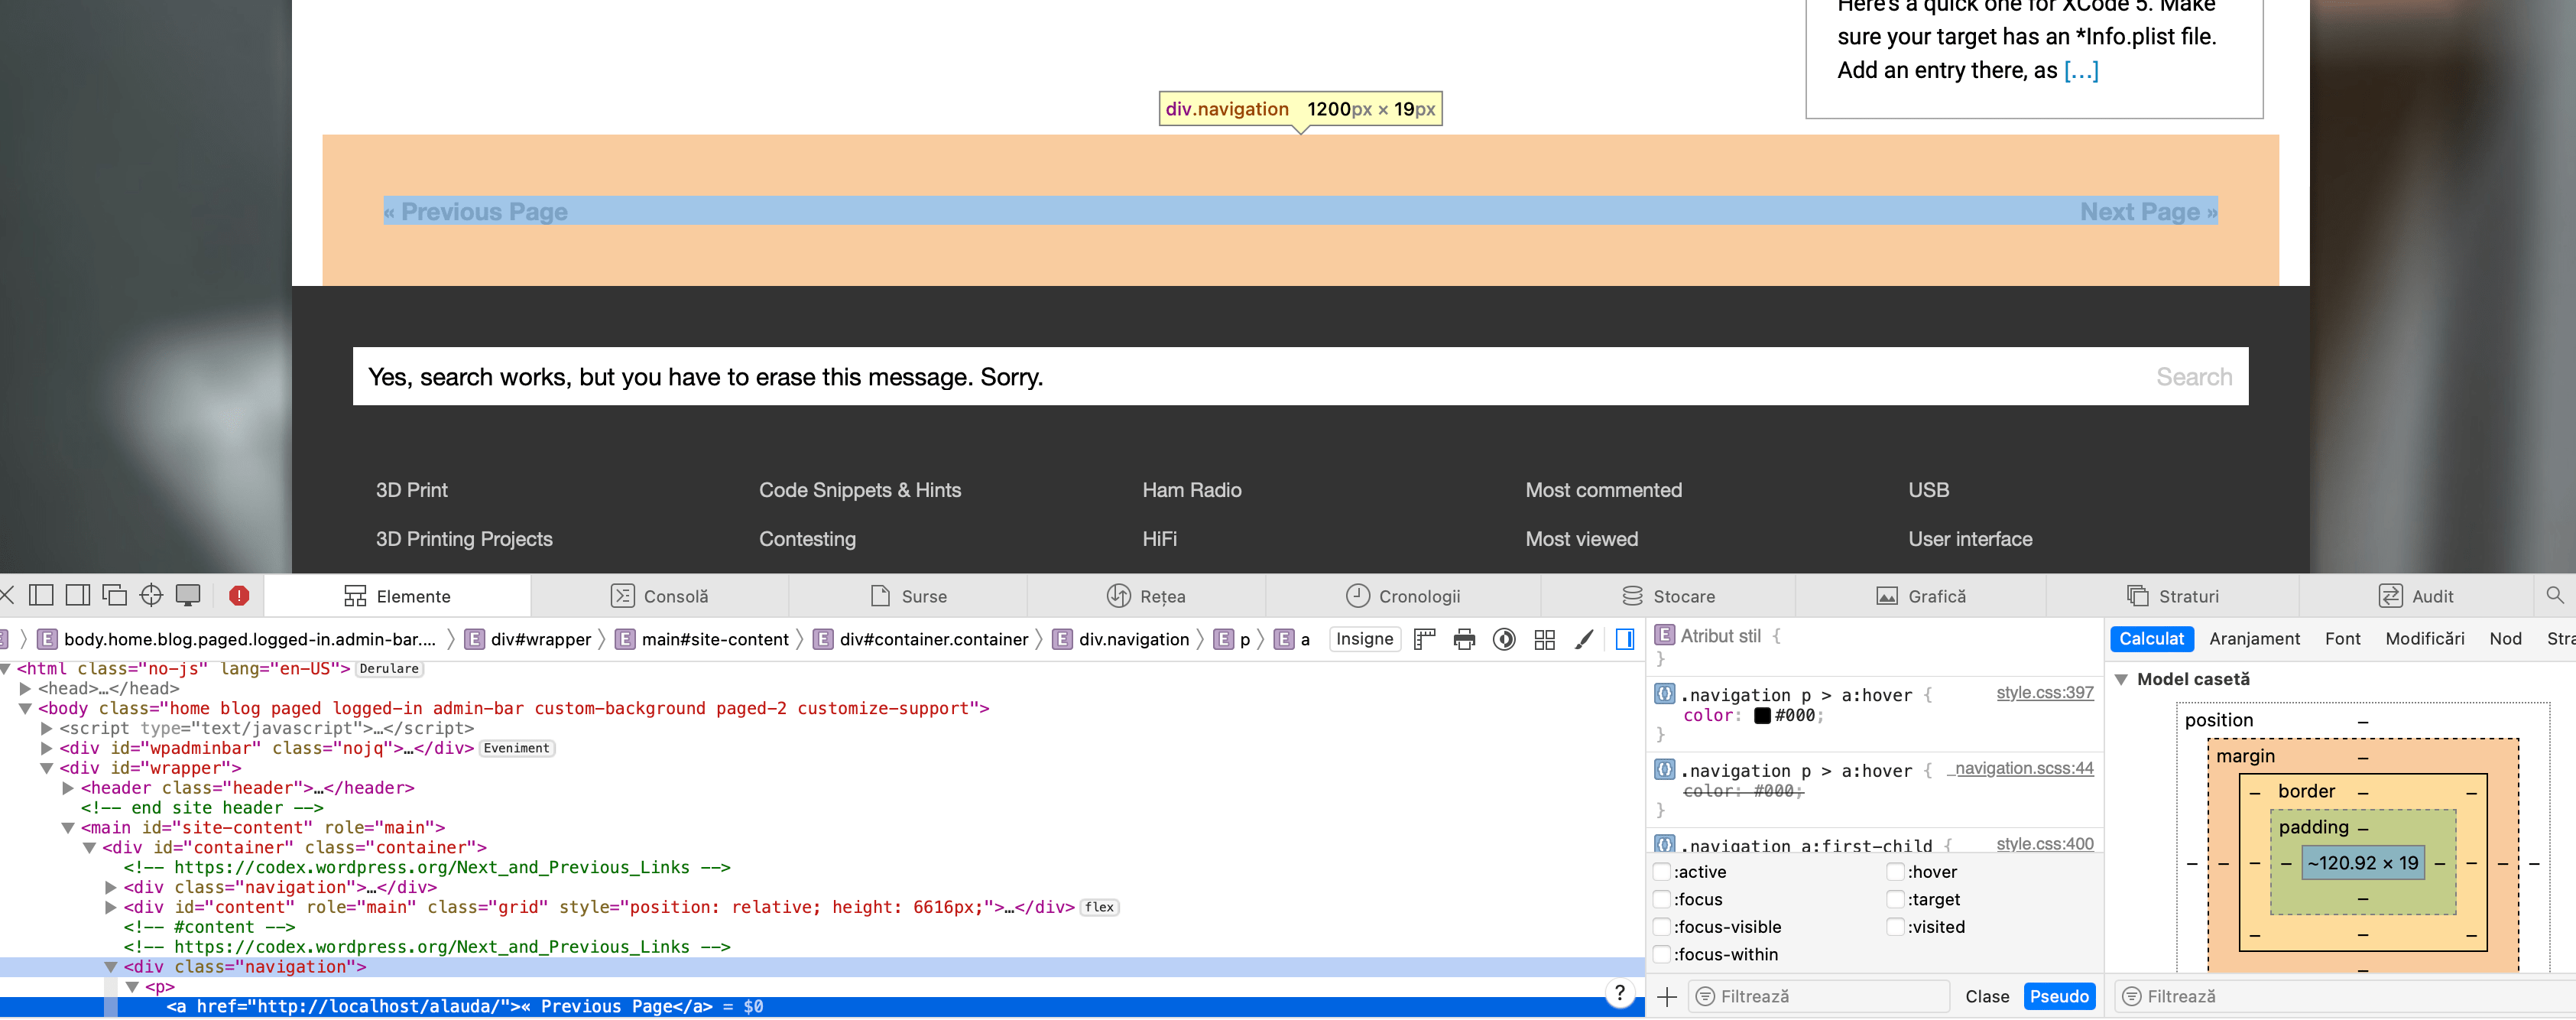Expand the head element node
Viewport: 2576px width, 1020px height.
click(x=25, y=689)
